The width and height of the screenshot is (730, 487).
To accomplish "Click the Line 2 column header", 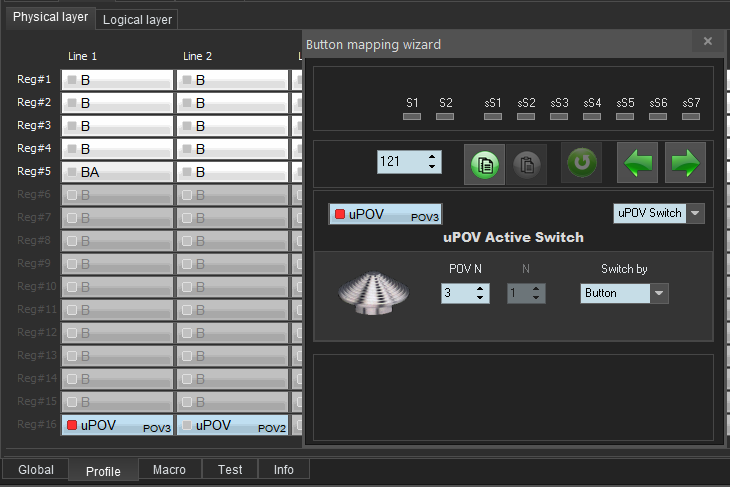I will tap(197, 56).
